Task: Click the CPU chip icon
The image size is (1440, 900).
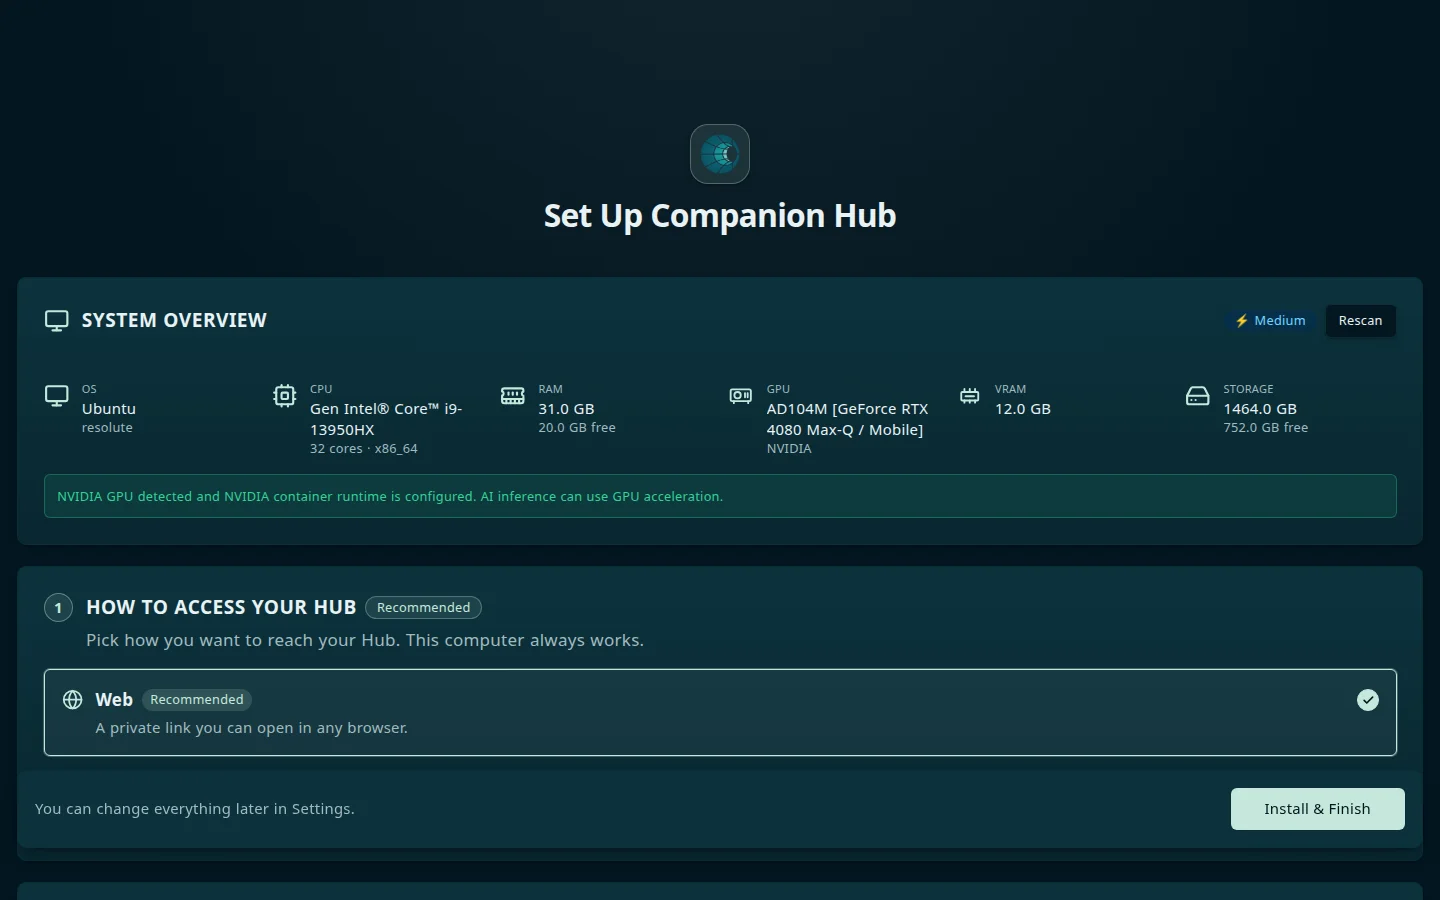Action: click(x=285, y=396)
